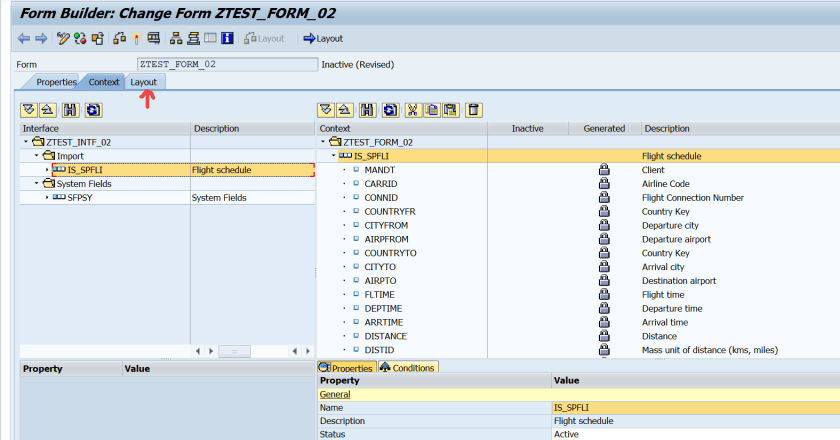Delete context node with trash icon
The height and width of the screenshot is (440, 840).
pyautogui.click(x=474, y=110)
